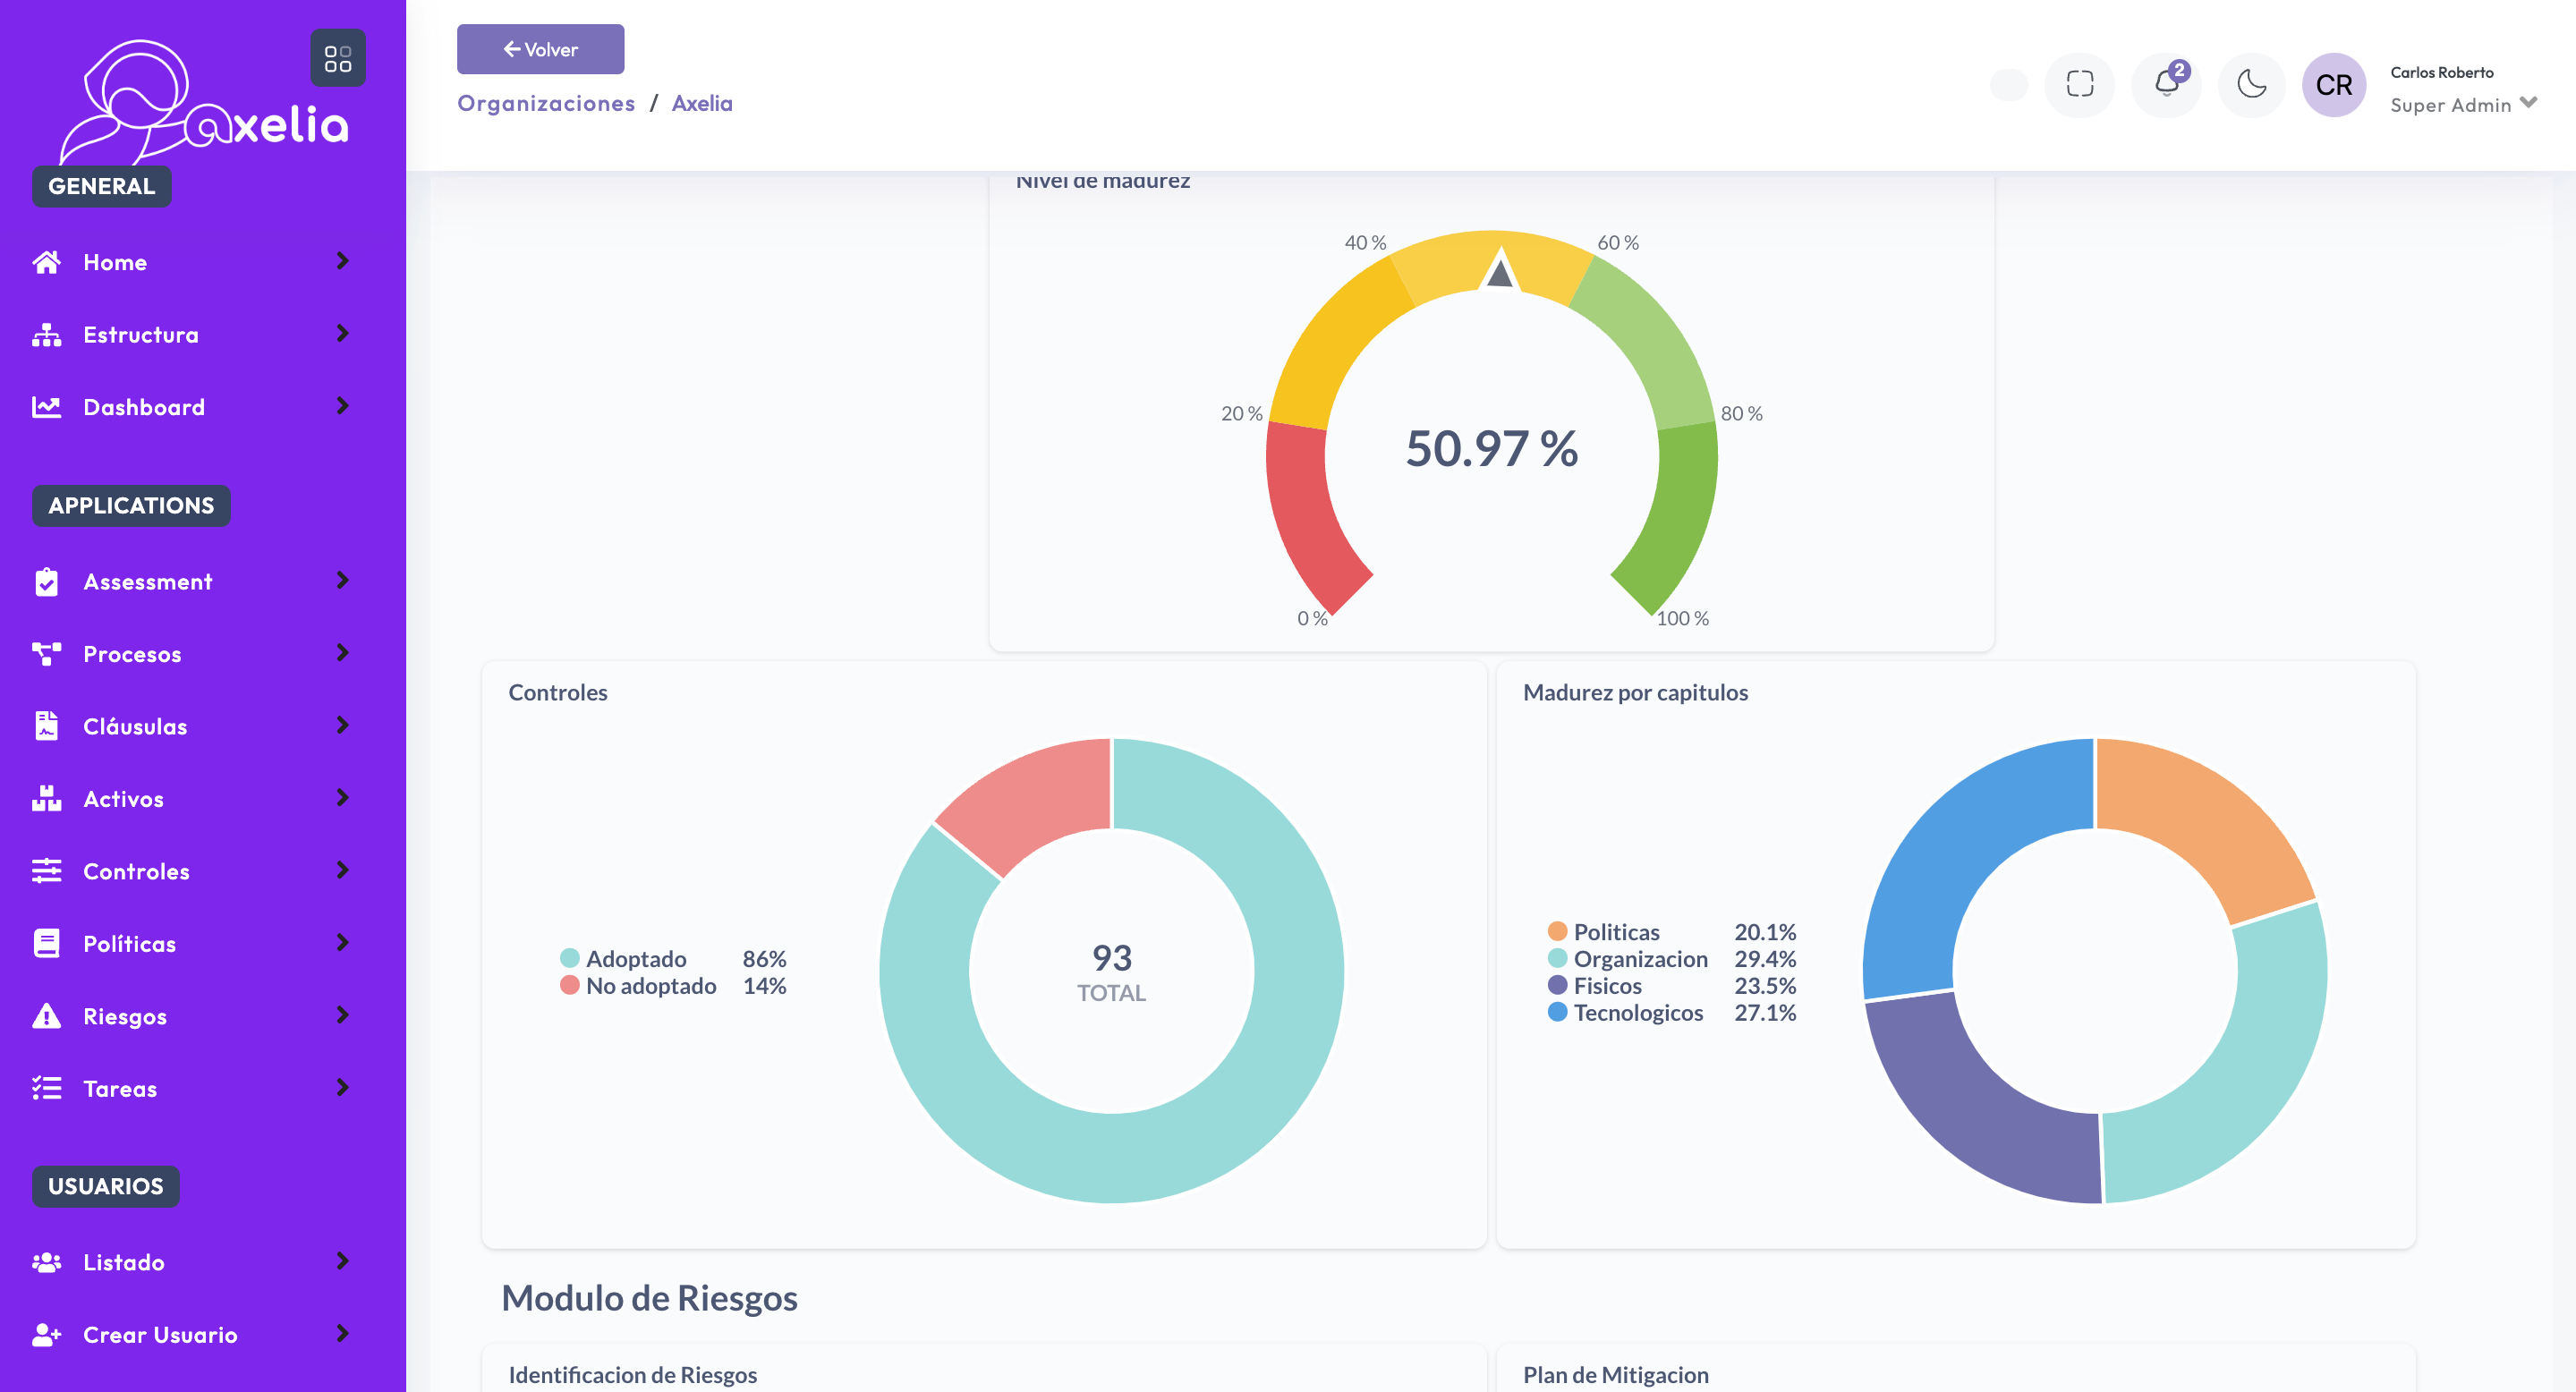Expand the Dashboard menu chevron
This screenshot has width=2576, height=1392.
pos(342,406)
